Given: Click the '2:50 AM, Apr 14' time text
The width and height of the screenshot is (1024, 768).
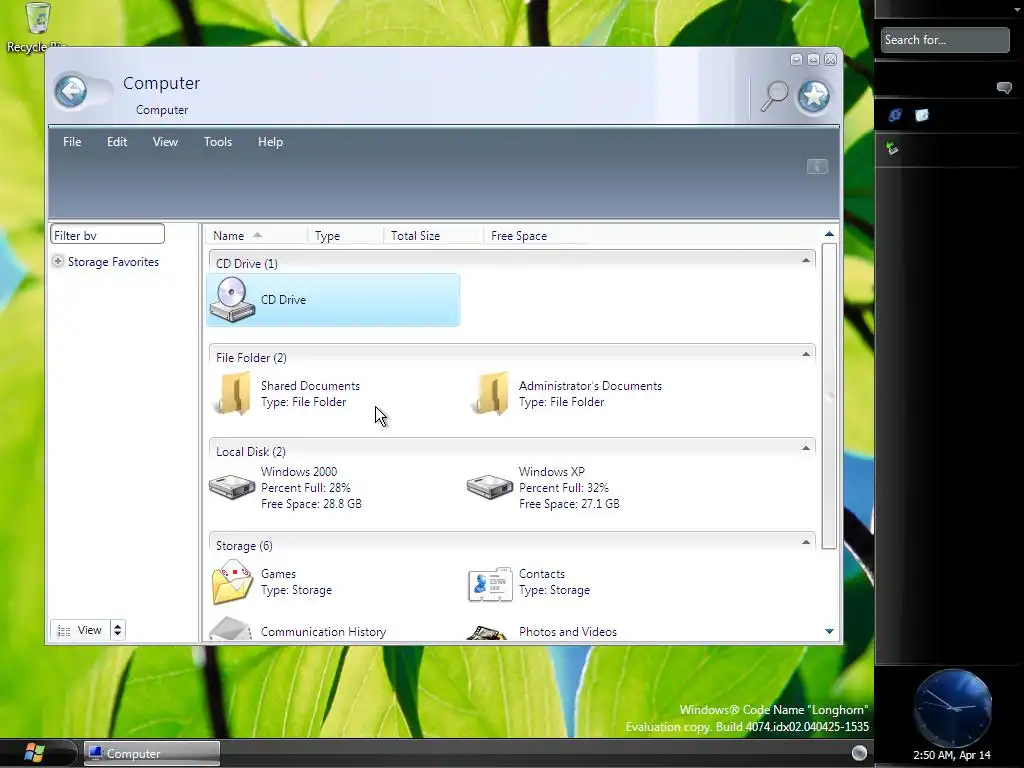Looking at the screenshot, I should (952, 755).
